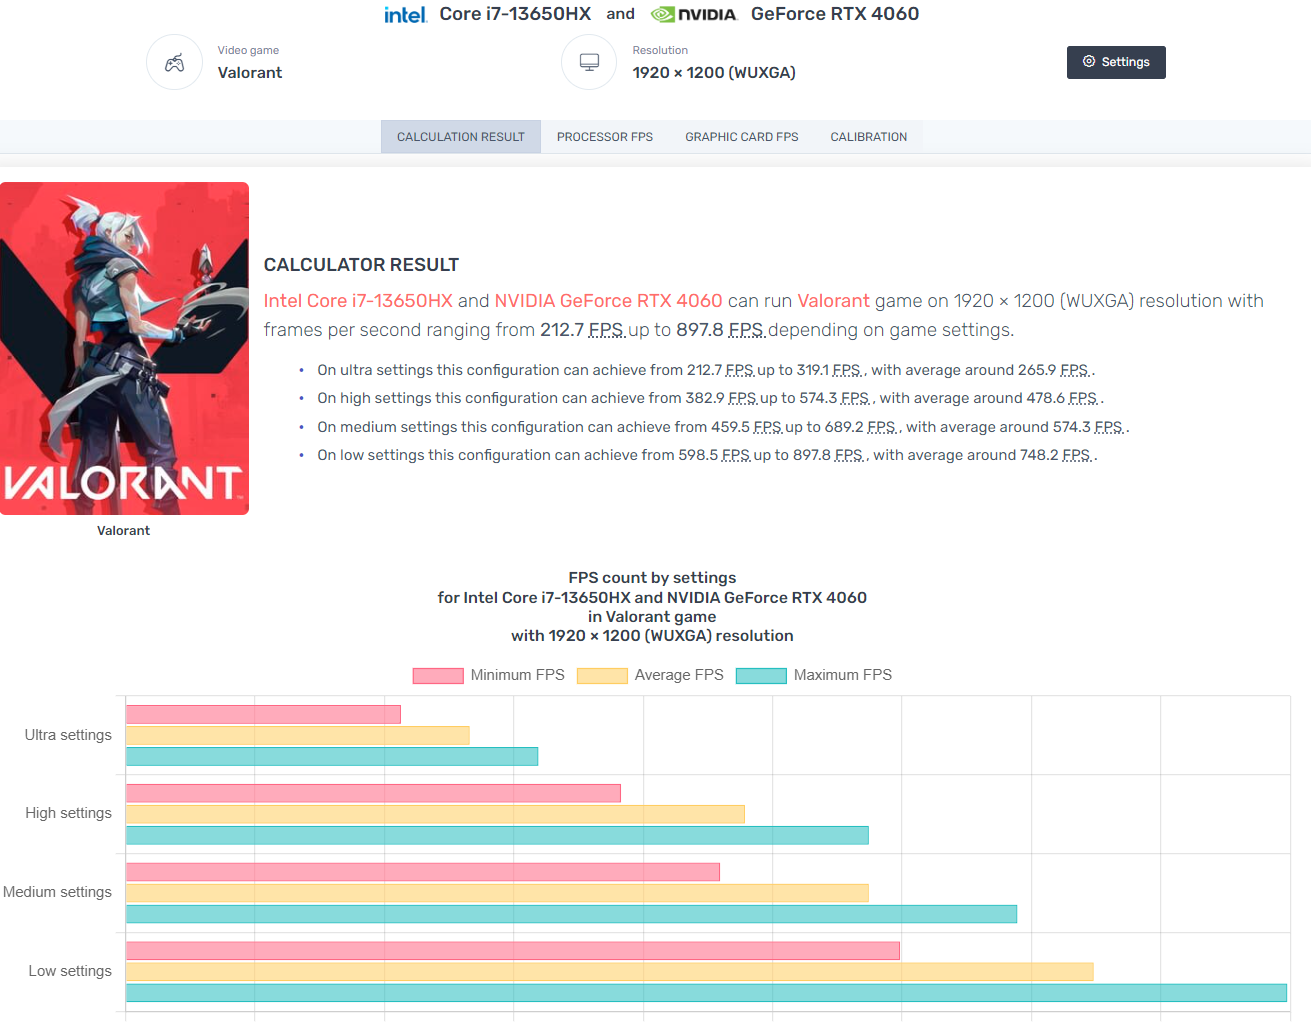Click the Low settings maximum FPS bar
The image size is (1311, 1026).
point(706,993)
